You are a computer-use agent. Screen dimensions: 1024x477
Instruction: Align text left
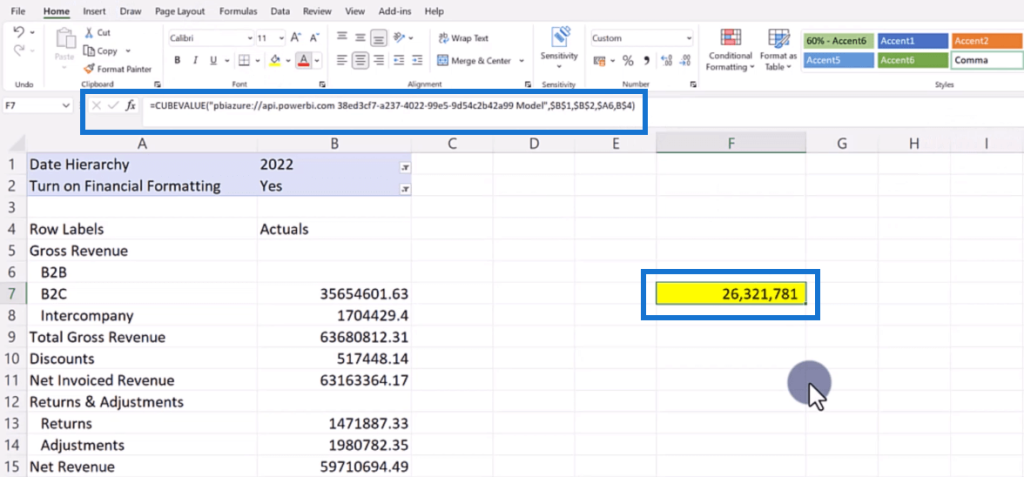click(x=342, y=61)
